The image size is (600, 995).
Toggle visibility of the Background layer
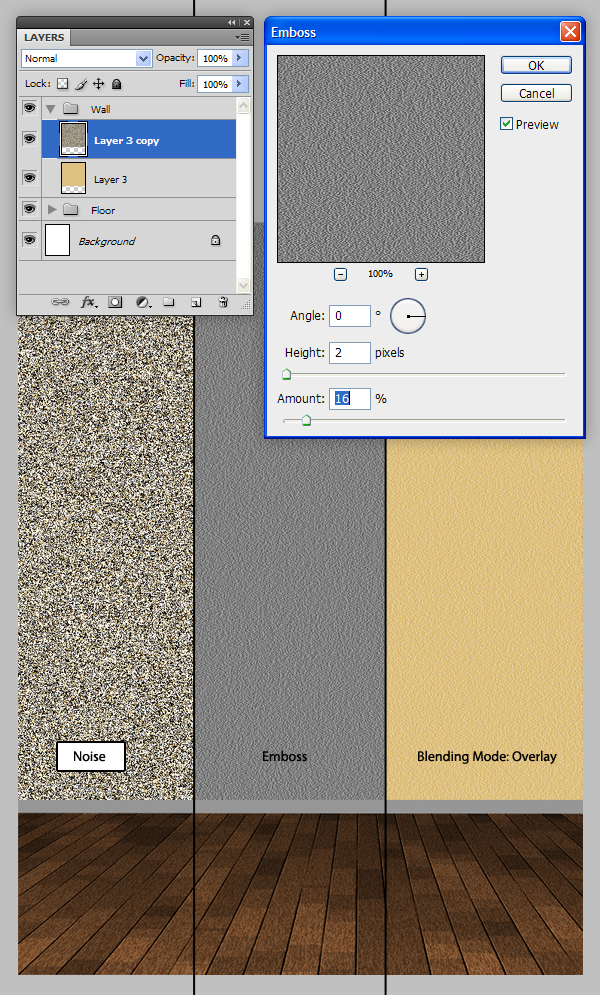pos(29,240)
